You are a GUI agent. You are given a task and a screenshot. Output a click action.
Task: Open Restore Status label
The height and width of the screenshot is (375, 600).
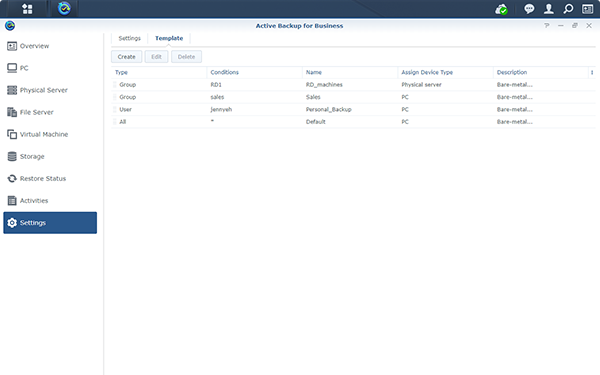pos(43,179)
